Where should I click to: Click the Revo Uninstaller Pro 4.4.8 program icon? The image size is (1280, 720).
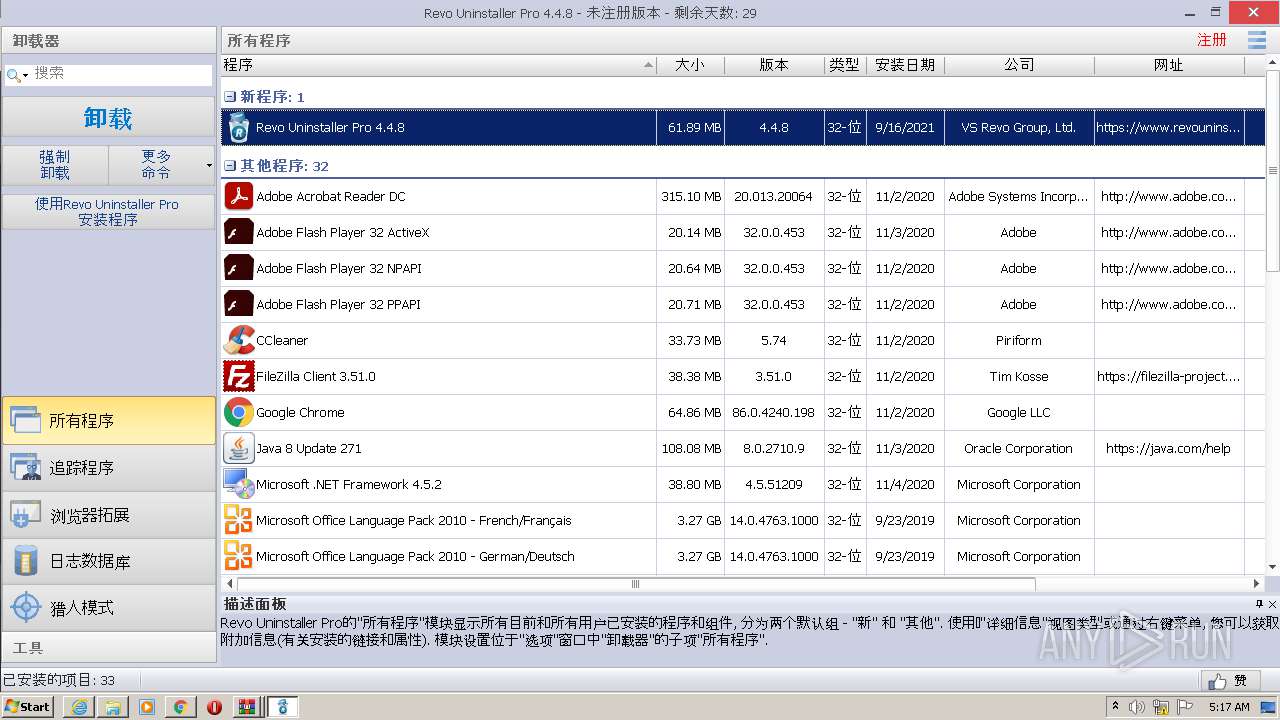(x=238, y=127)
